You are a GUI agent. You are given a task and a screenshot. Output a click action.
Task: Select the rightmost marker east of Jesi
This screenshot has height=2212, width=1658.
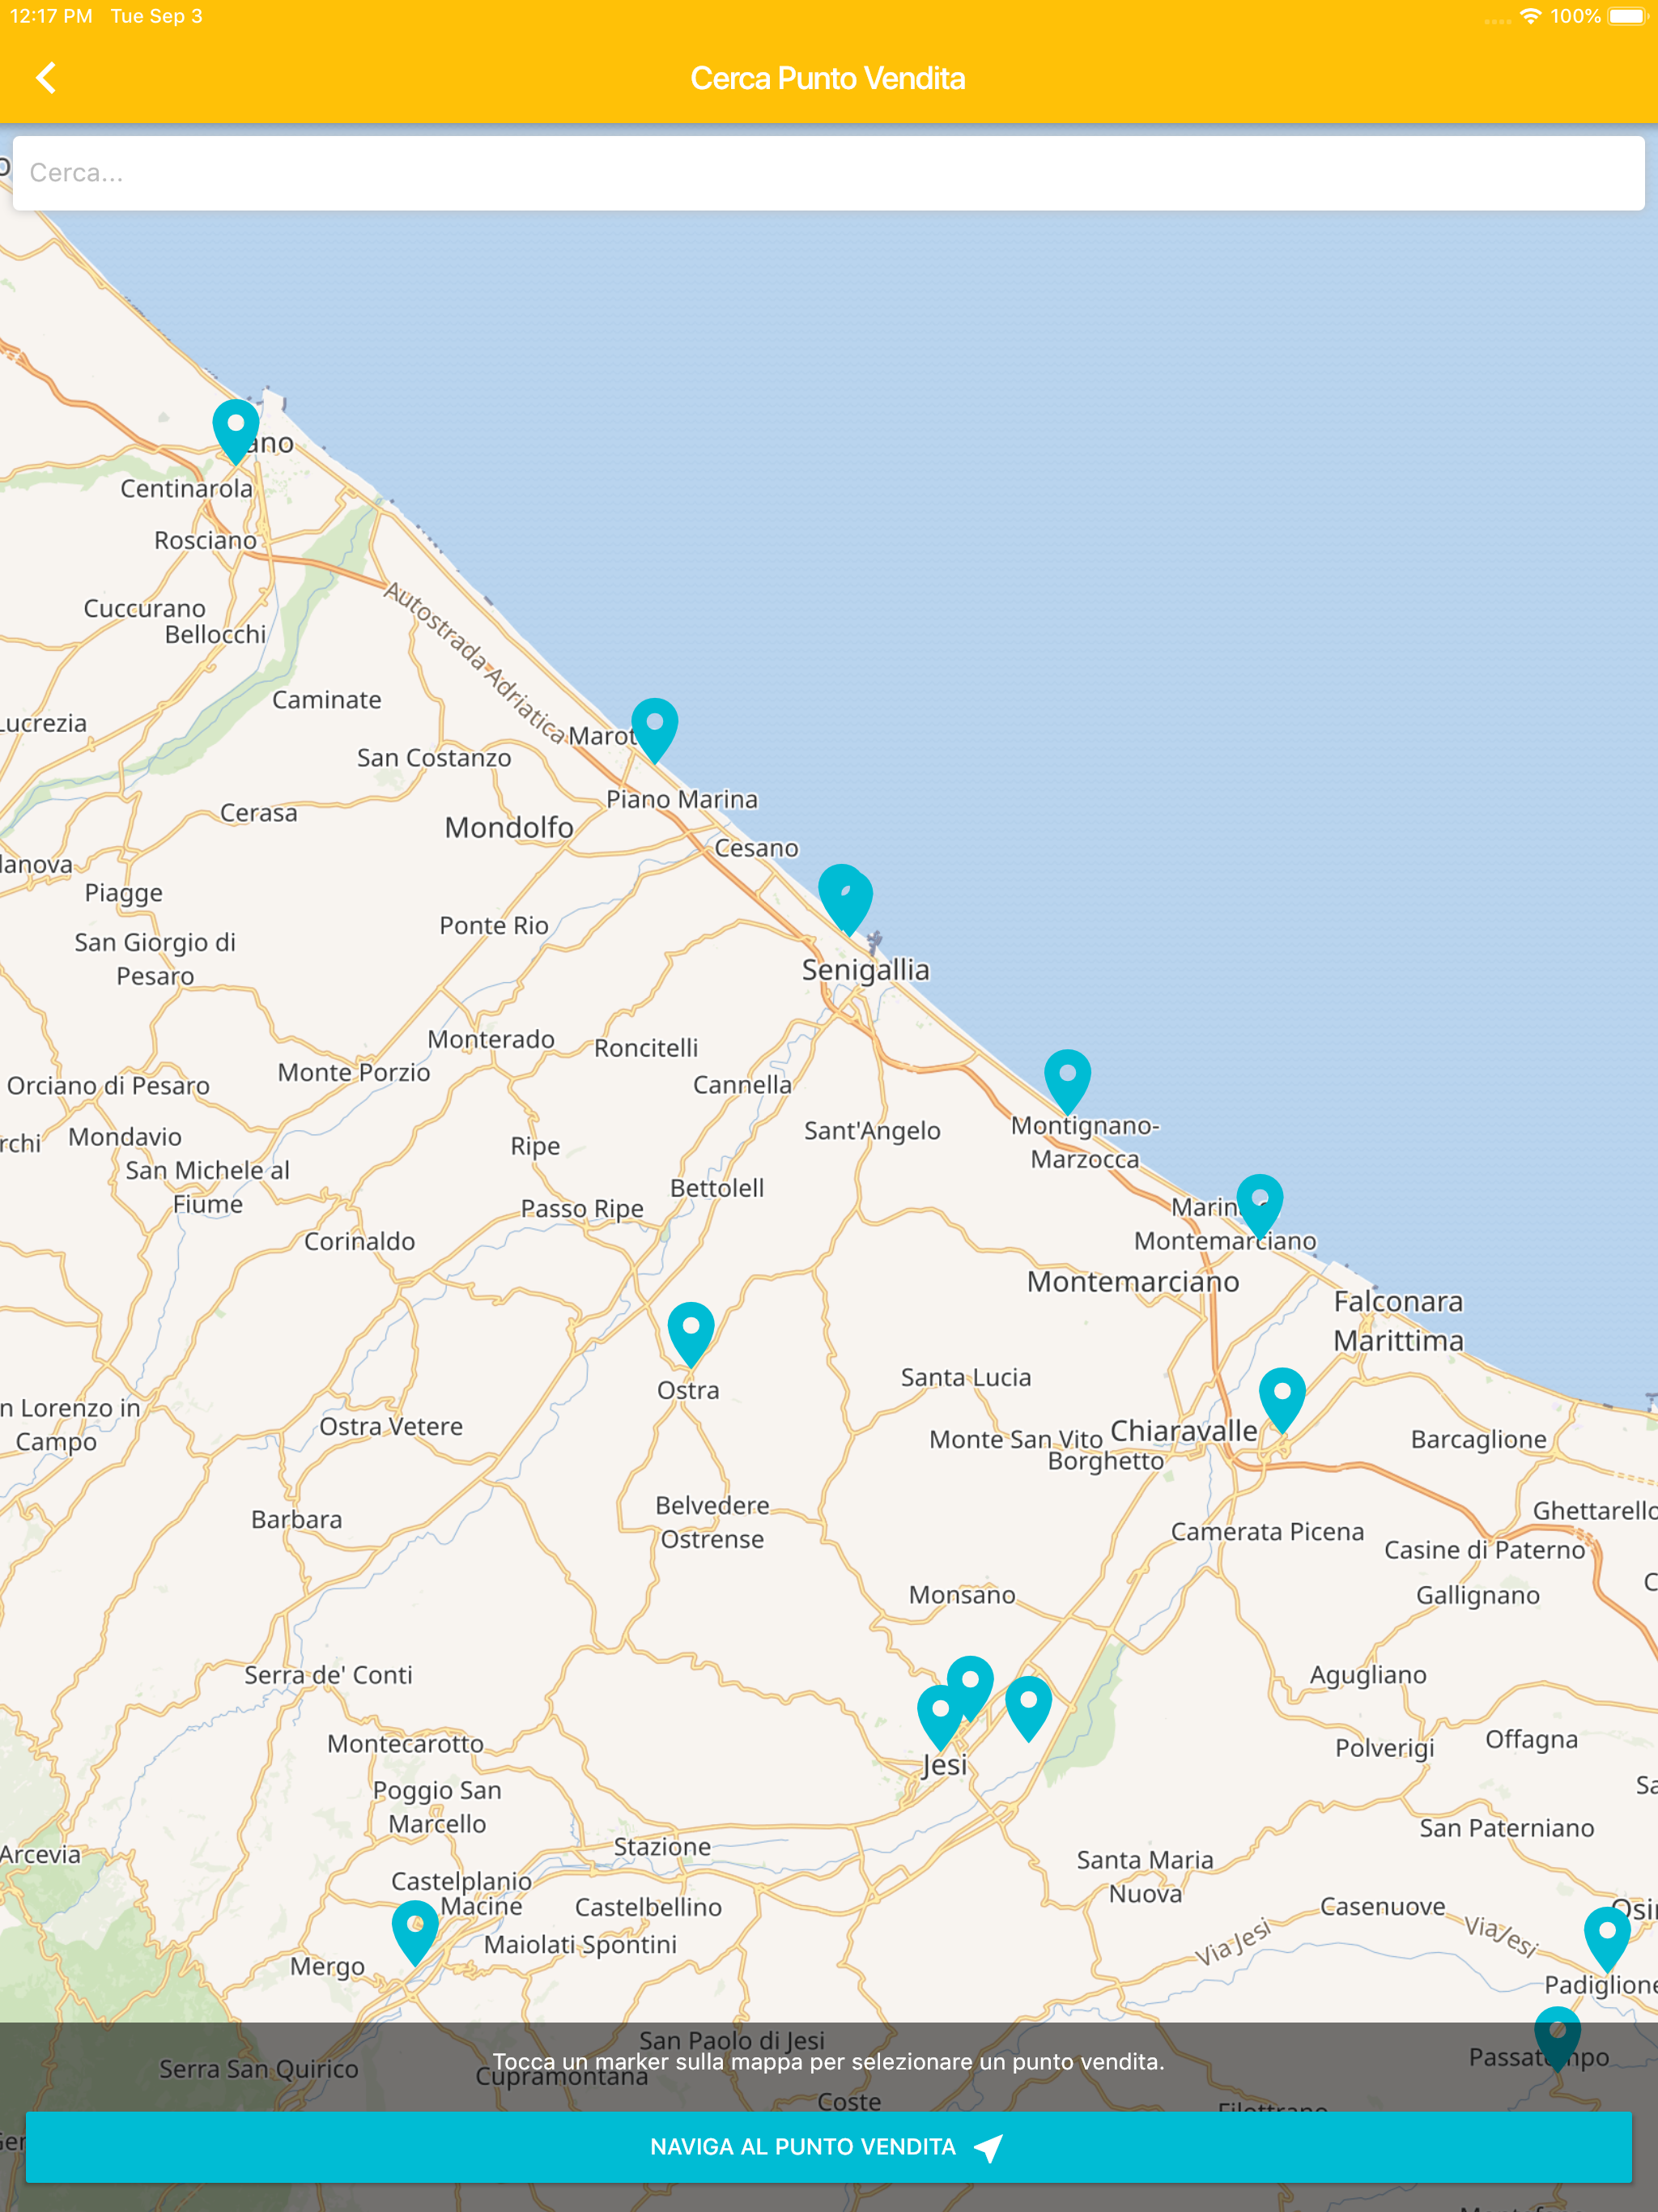pyautogui.click(x=1028, y=1704)
